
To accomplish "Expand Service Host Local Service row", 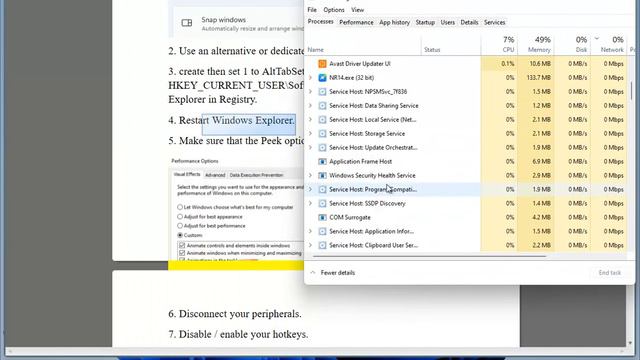I will [310, 120].
